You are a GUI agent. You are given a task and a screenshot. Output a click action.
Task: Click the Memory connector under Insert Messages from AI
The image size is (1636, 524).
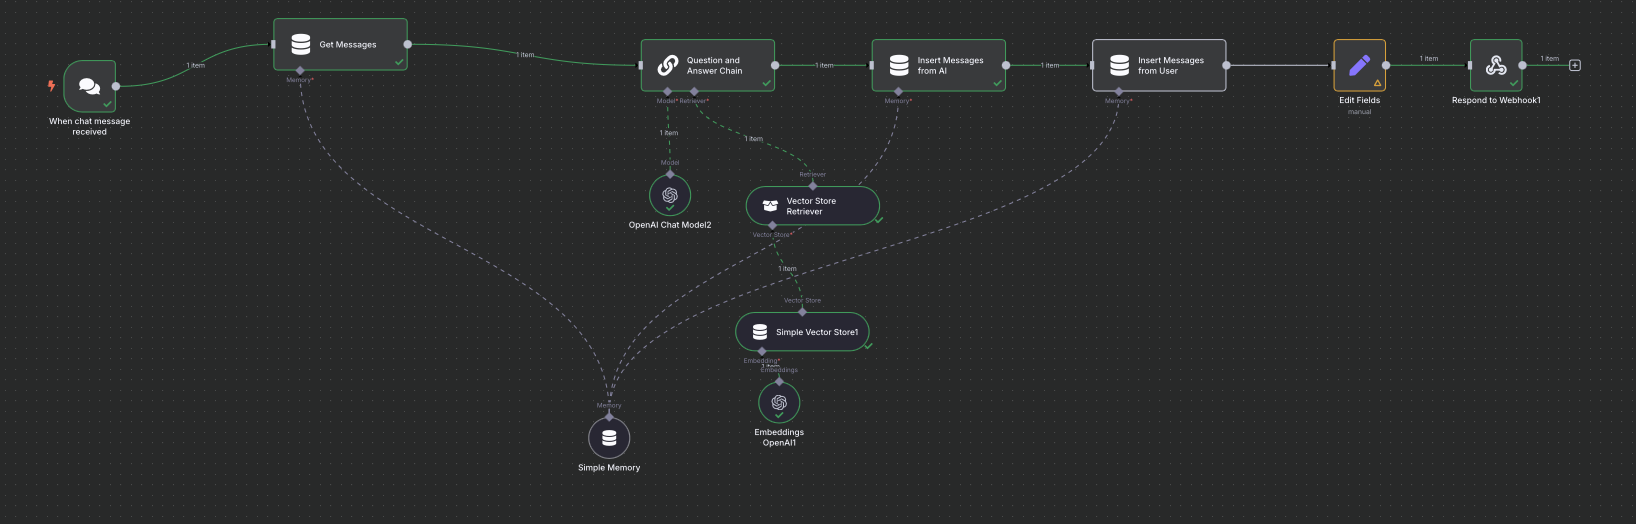[898, 92]
